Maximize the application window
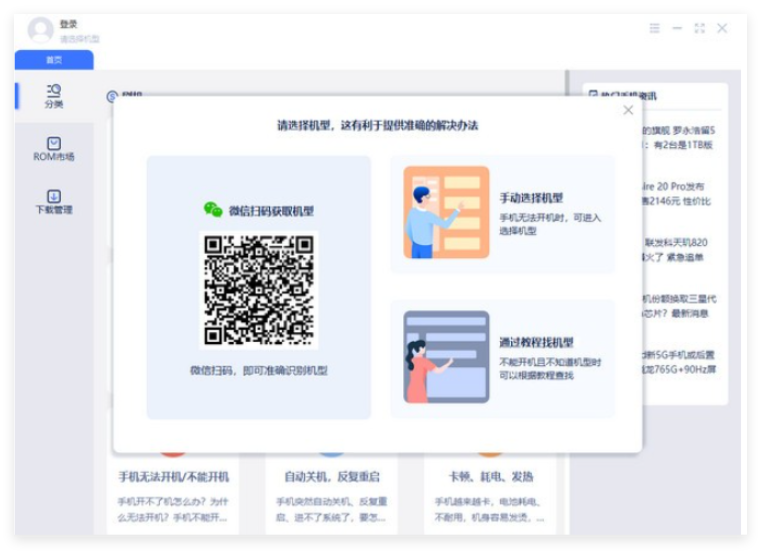The image size is (761, 551). [x=699, y=29]
